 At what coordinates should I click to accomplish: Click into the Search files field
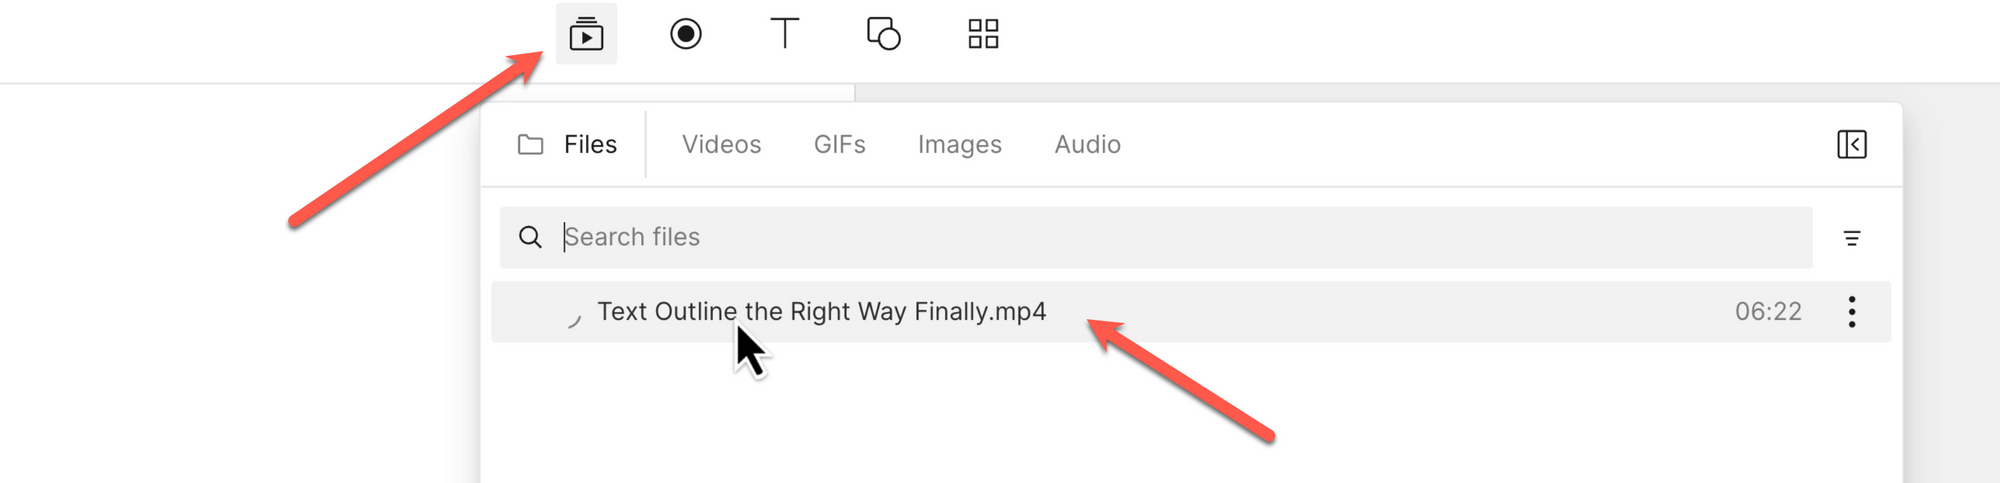click(1100, 237)
